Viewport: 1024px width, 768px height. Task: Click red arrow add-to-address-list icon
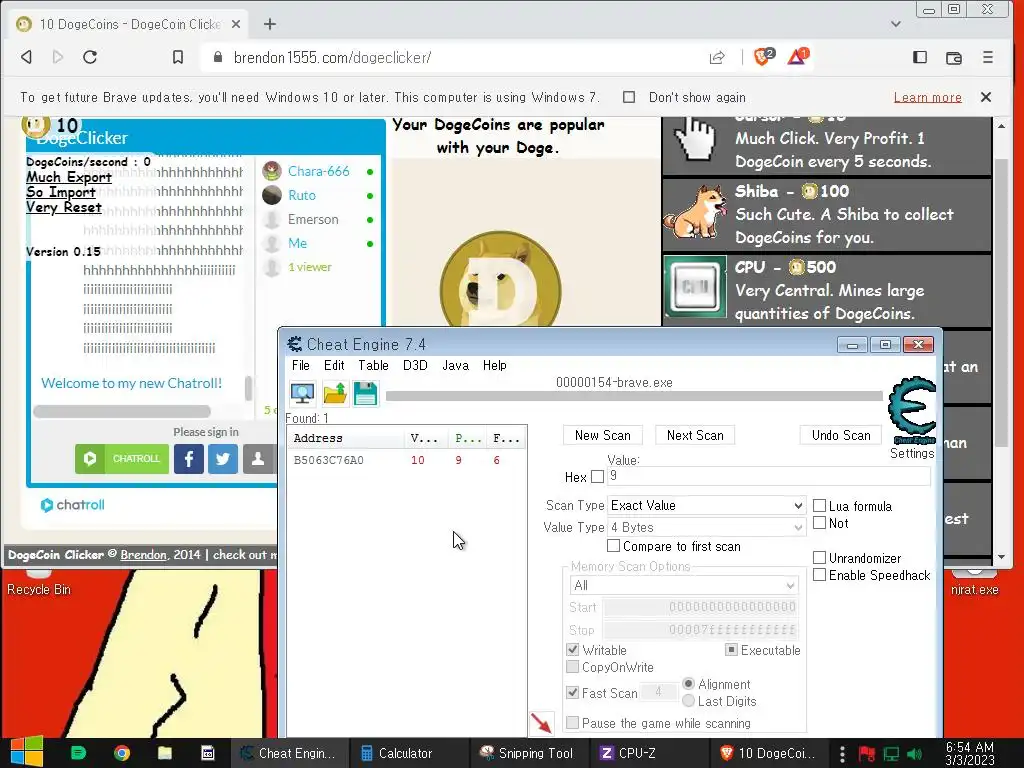541,723
